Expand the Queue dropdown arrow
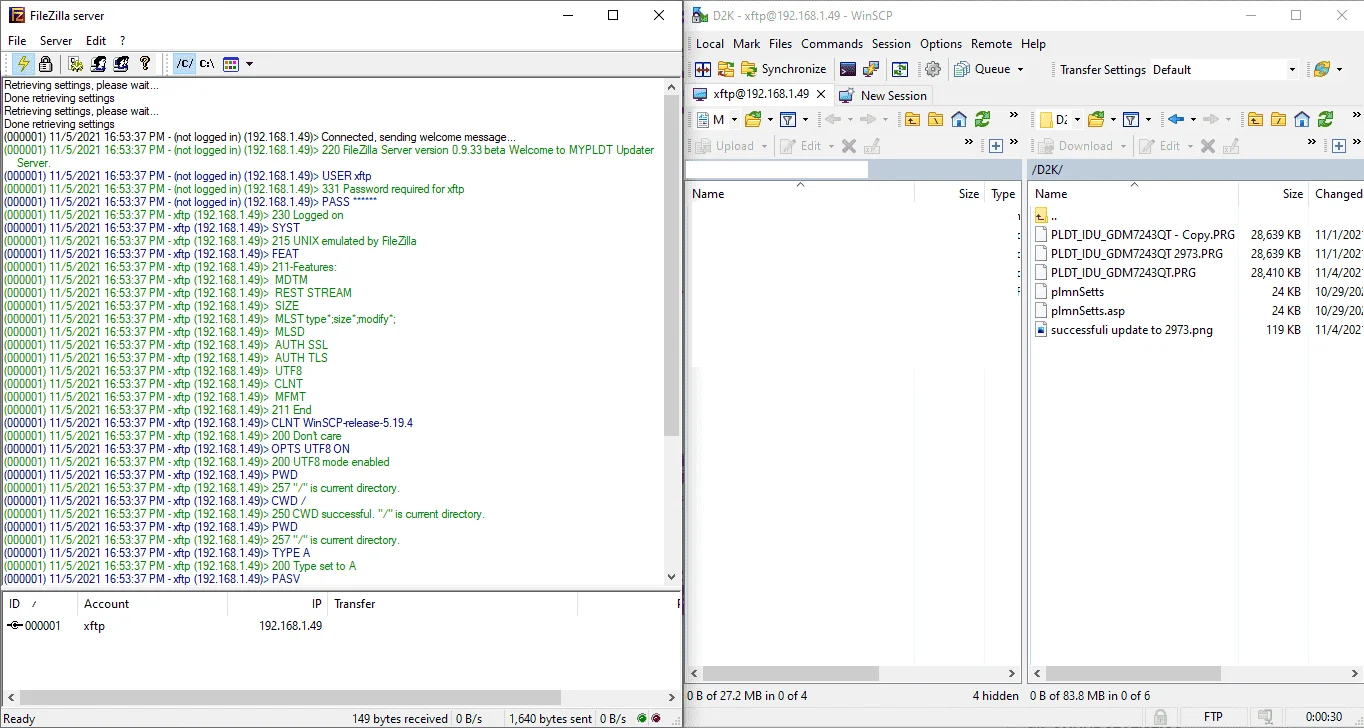This screenshot has height=728, width=1364. tap(1020, 69)
